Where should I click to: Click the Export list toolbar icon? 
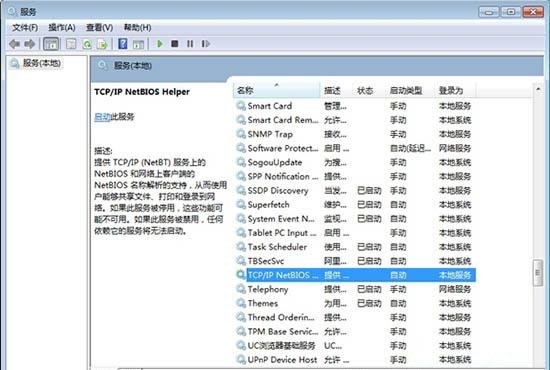coord(102,44)
